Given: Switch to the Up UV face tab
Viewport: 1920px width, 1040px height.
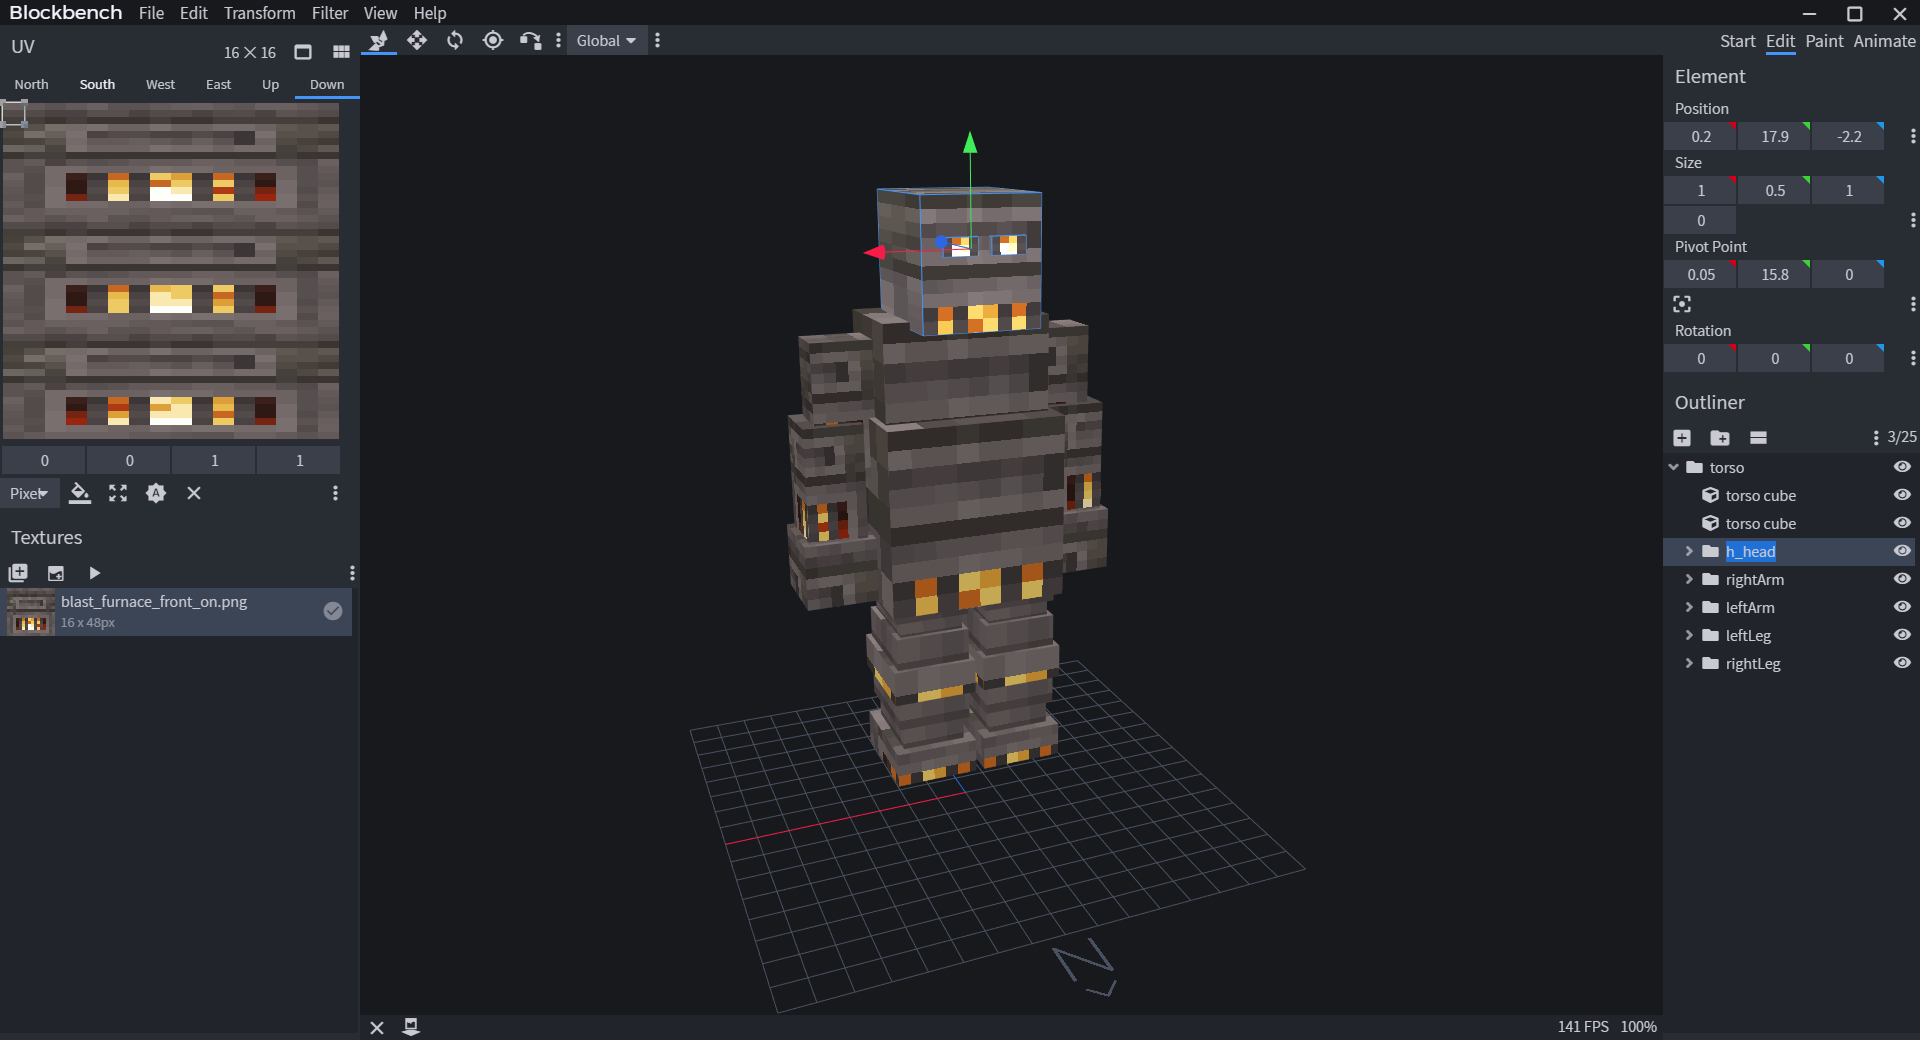Looking at the screenshot, I should [x=270, y=85].
